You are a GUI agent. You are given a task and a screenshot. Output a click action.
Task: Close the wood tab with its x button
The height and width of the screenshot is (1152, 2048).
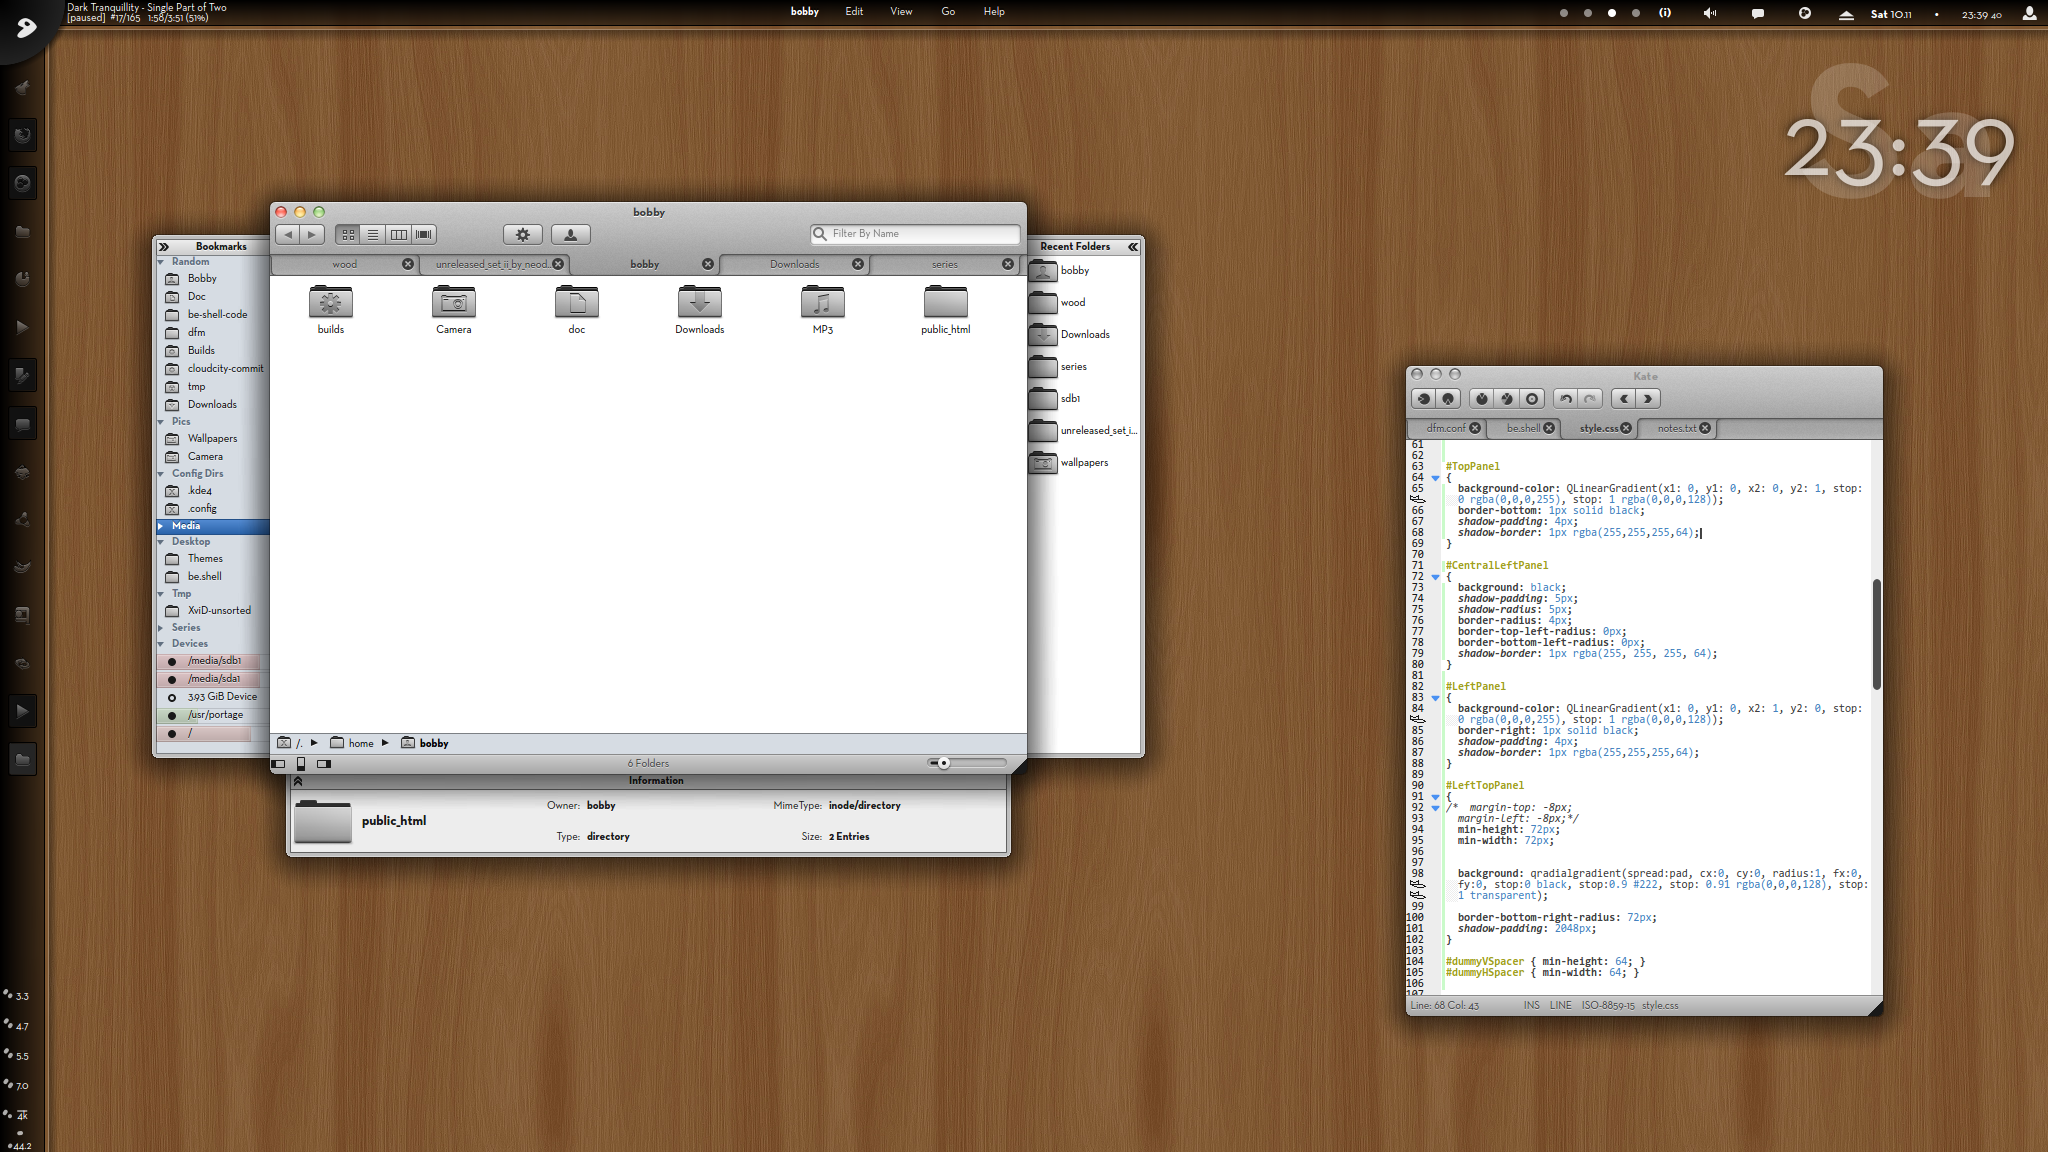pos(408,264)
